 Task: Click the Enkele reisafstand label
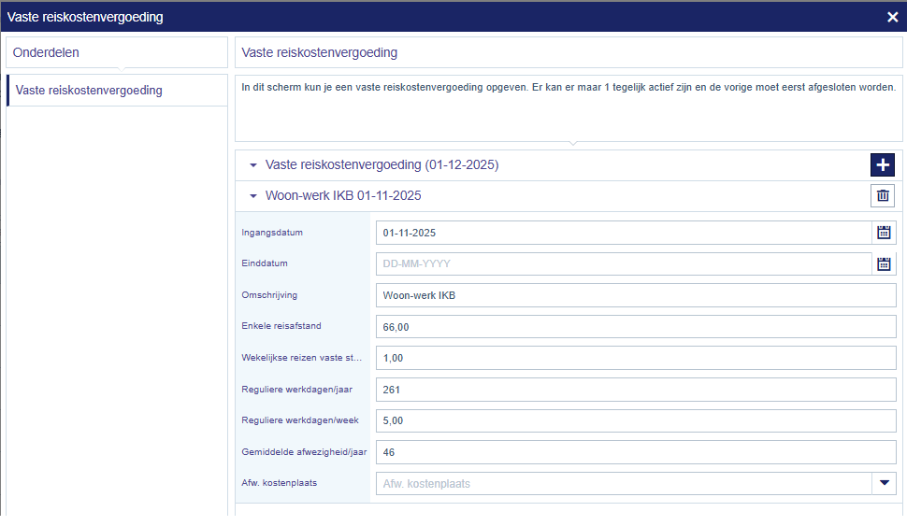pyautogui.click(x=281, y=326)
